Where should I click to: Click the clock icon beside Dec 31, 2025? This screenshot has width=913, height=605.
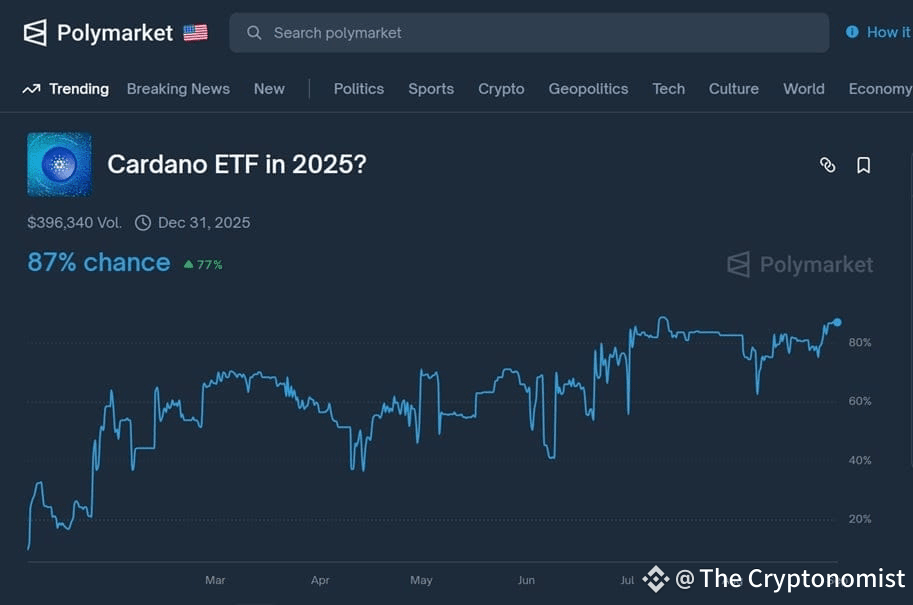click(143, 223)
